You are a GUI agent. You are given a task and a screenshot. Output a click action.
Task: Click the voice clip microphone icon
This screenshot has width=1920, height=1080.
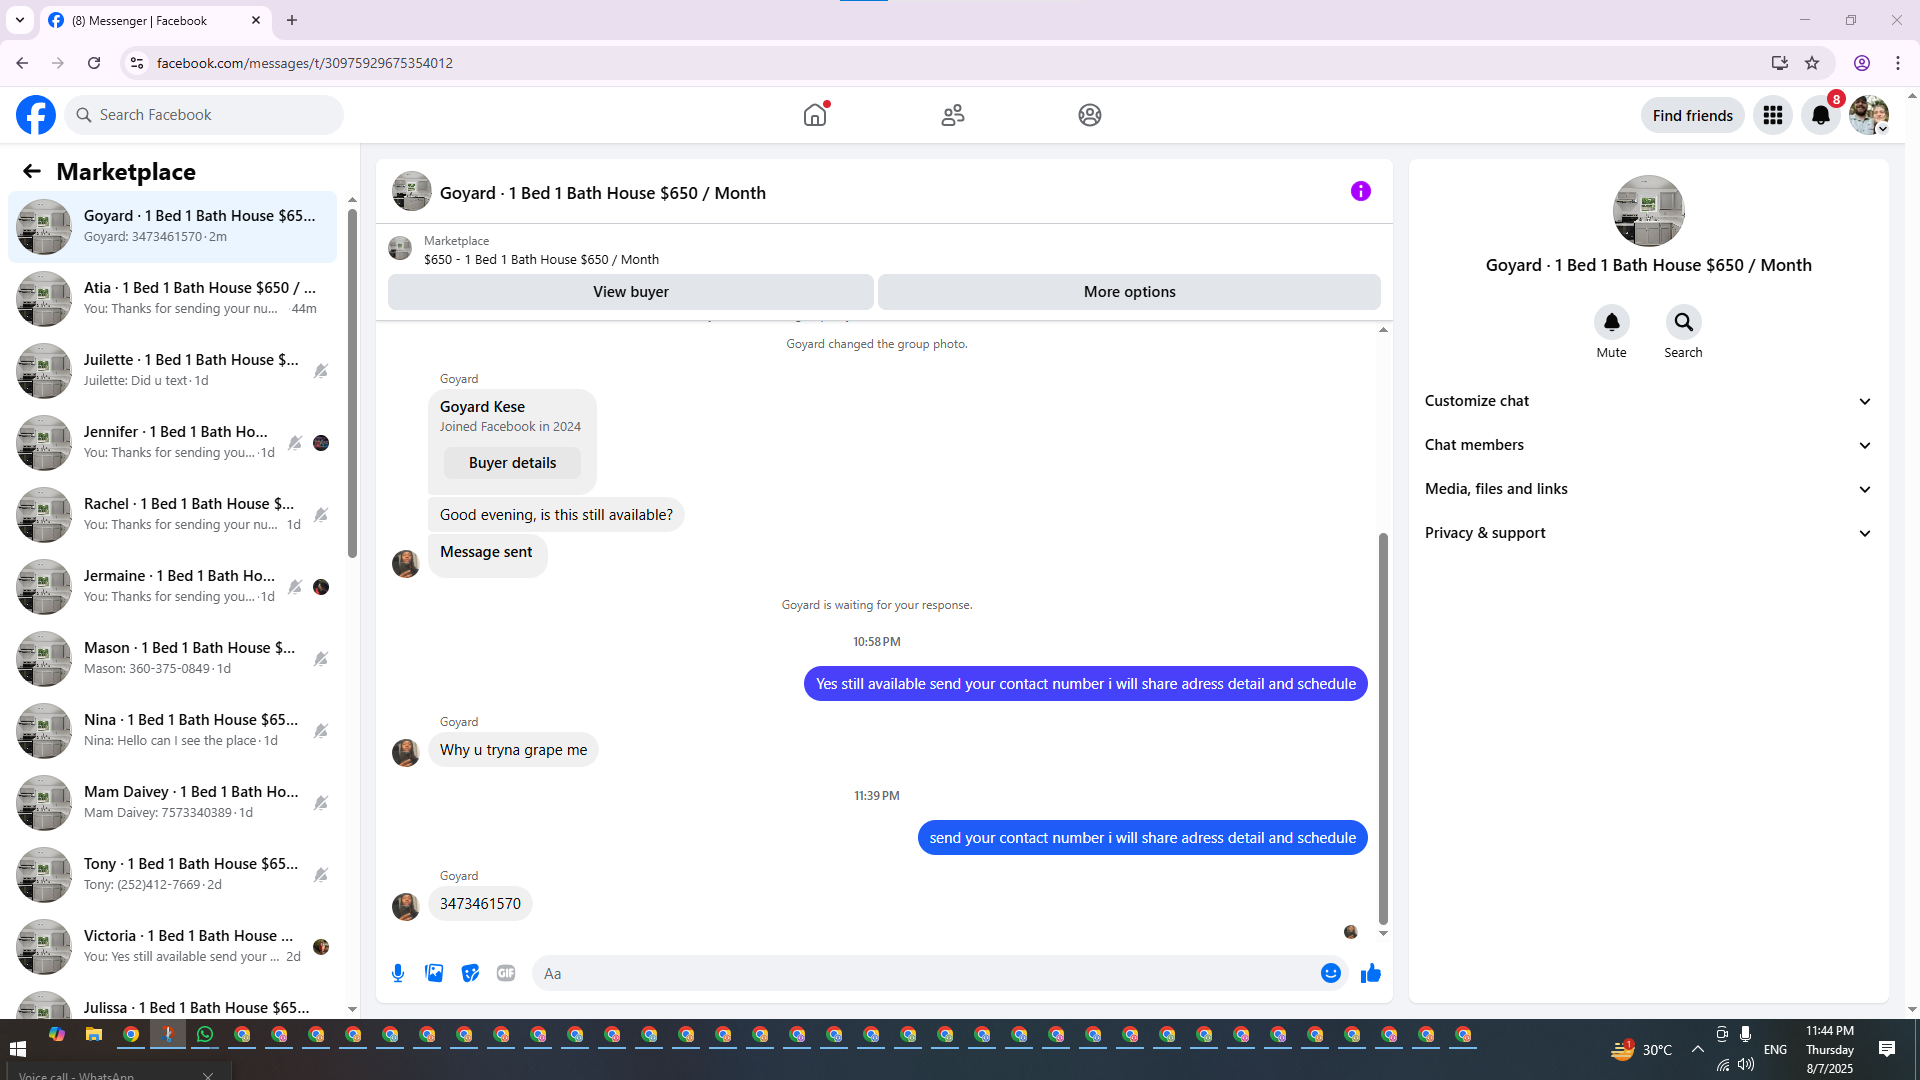pos(398,973)
